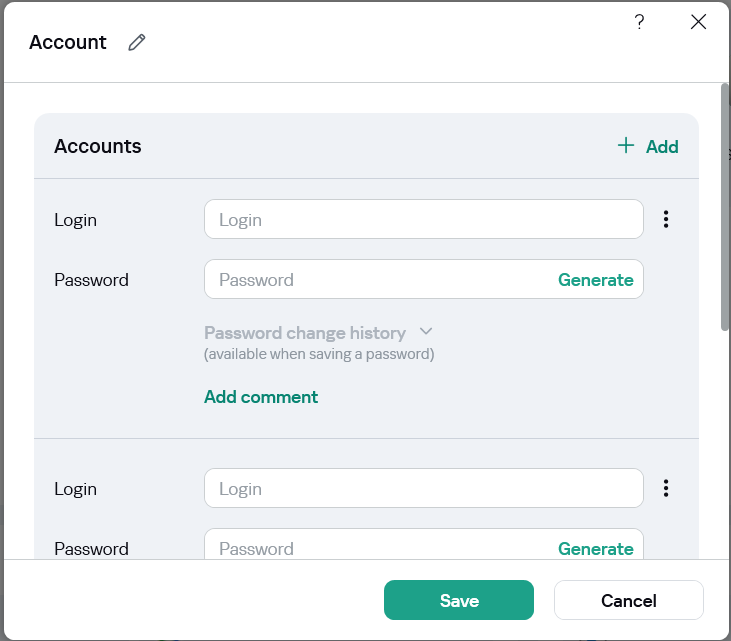Close the Account dialog with the X
731x641 pixels.
pos(698,22)
